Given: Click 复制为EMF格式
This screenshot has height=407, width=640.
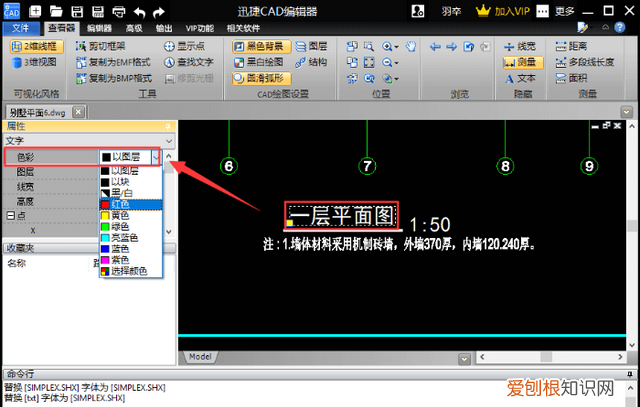Looking at the screenshot, I should pos(113,62).
